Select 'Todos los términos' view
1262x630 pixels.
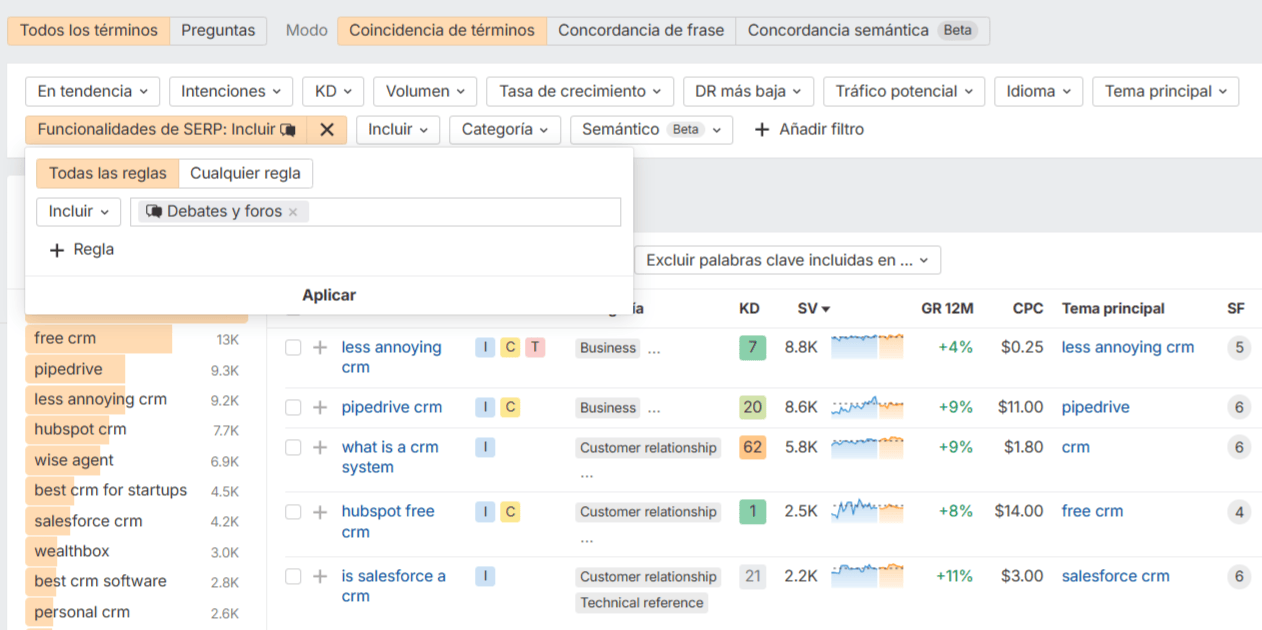89,31
